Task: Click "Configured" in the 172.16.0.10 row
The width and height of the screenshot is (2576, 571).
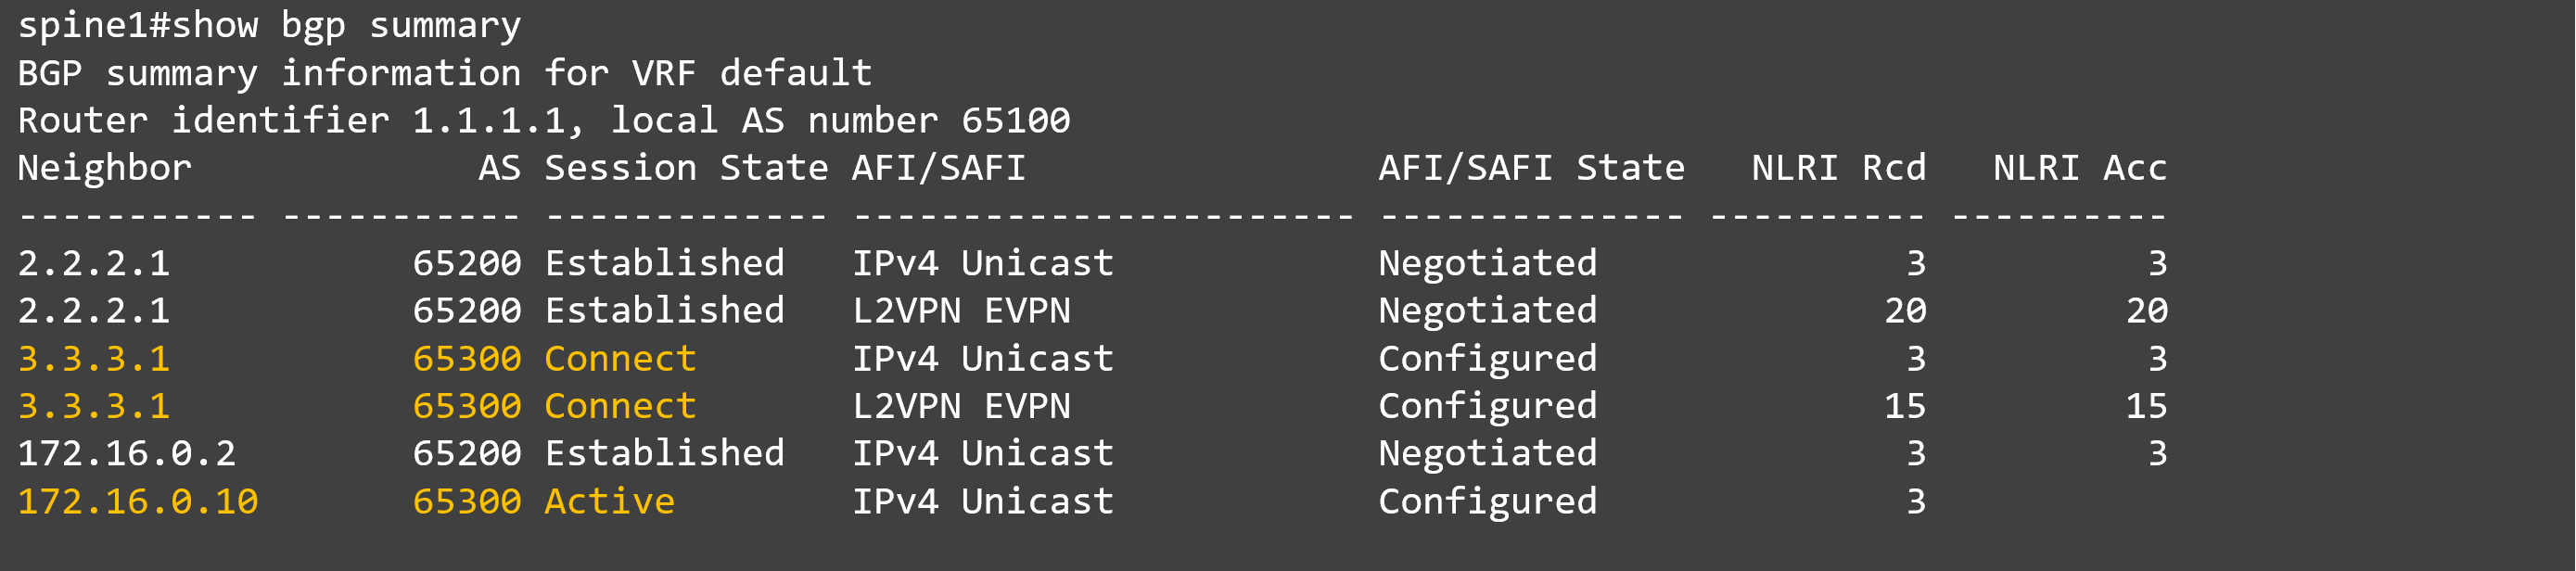Action: point(1487,502)
